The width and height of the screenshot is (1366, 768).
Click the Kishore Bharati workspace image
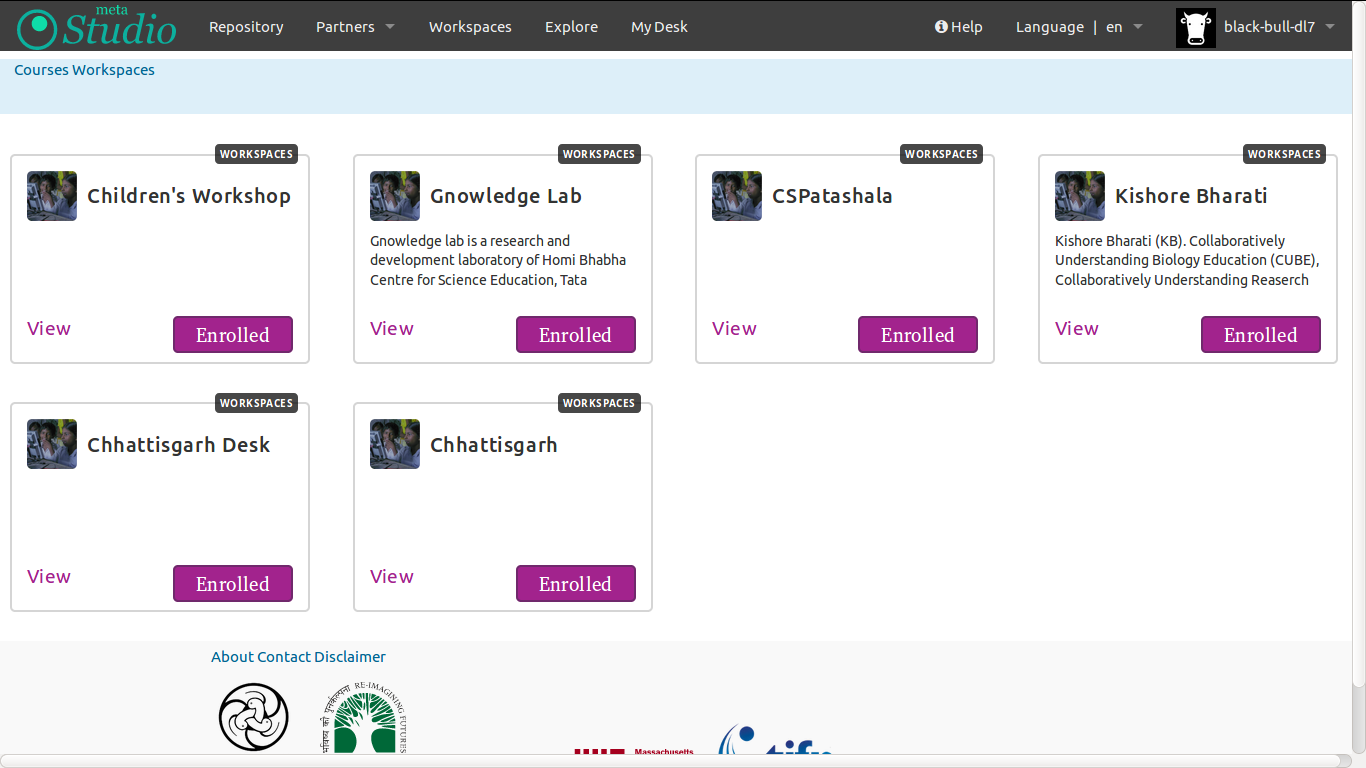tap(1080, 196)
